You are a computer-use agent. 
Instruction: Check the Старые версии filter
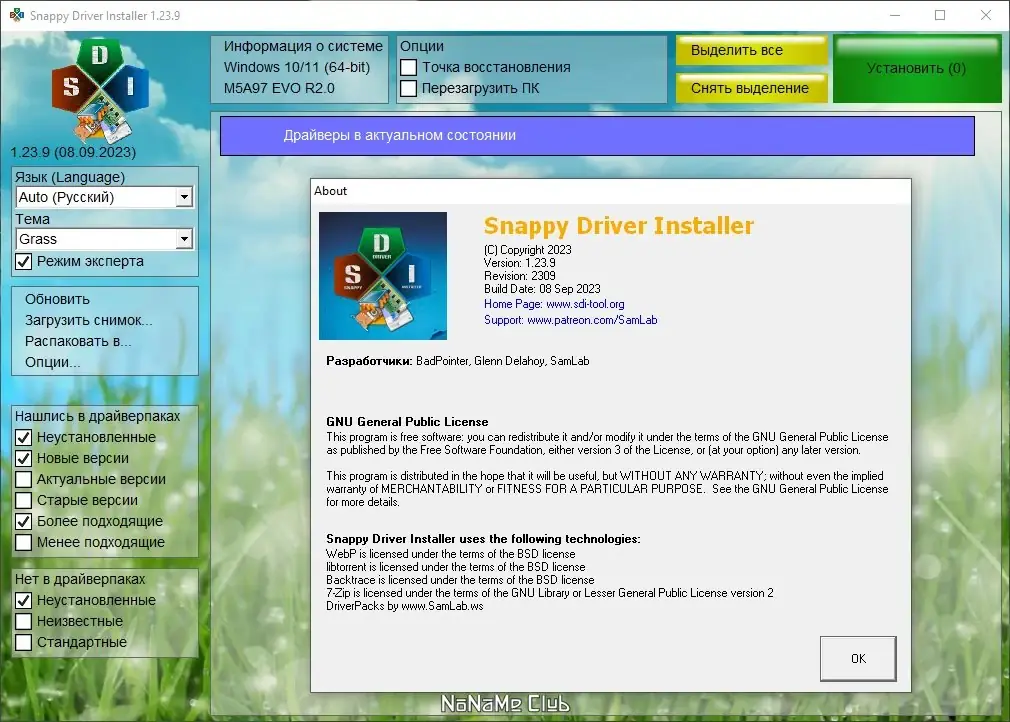[x=22, y=500]
